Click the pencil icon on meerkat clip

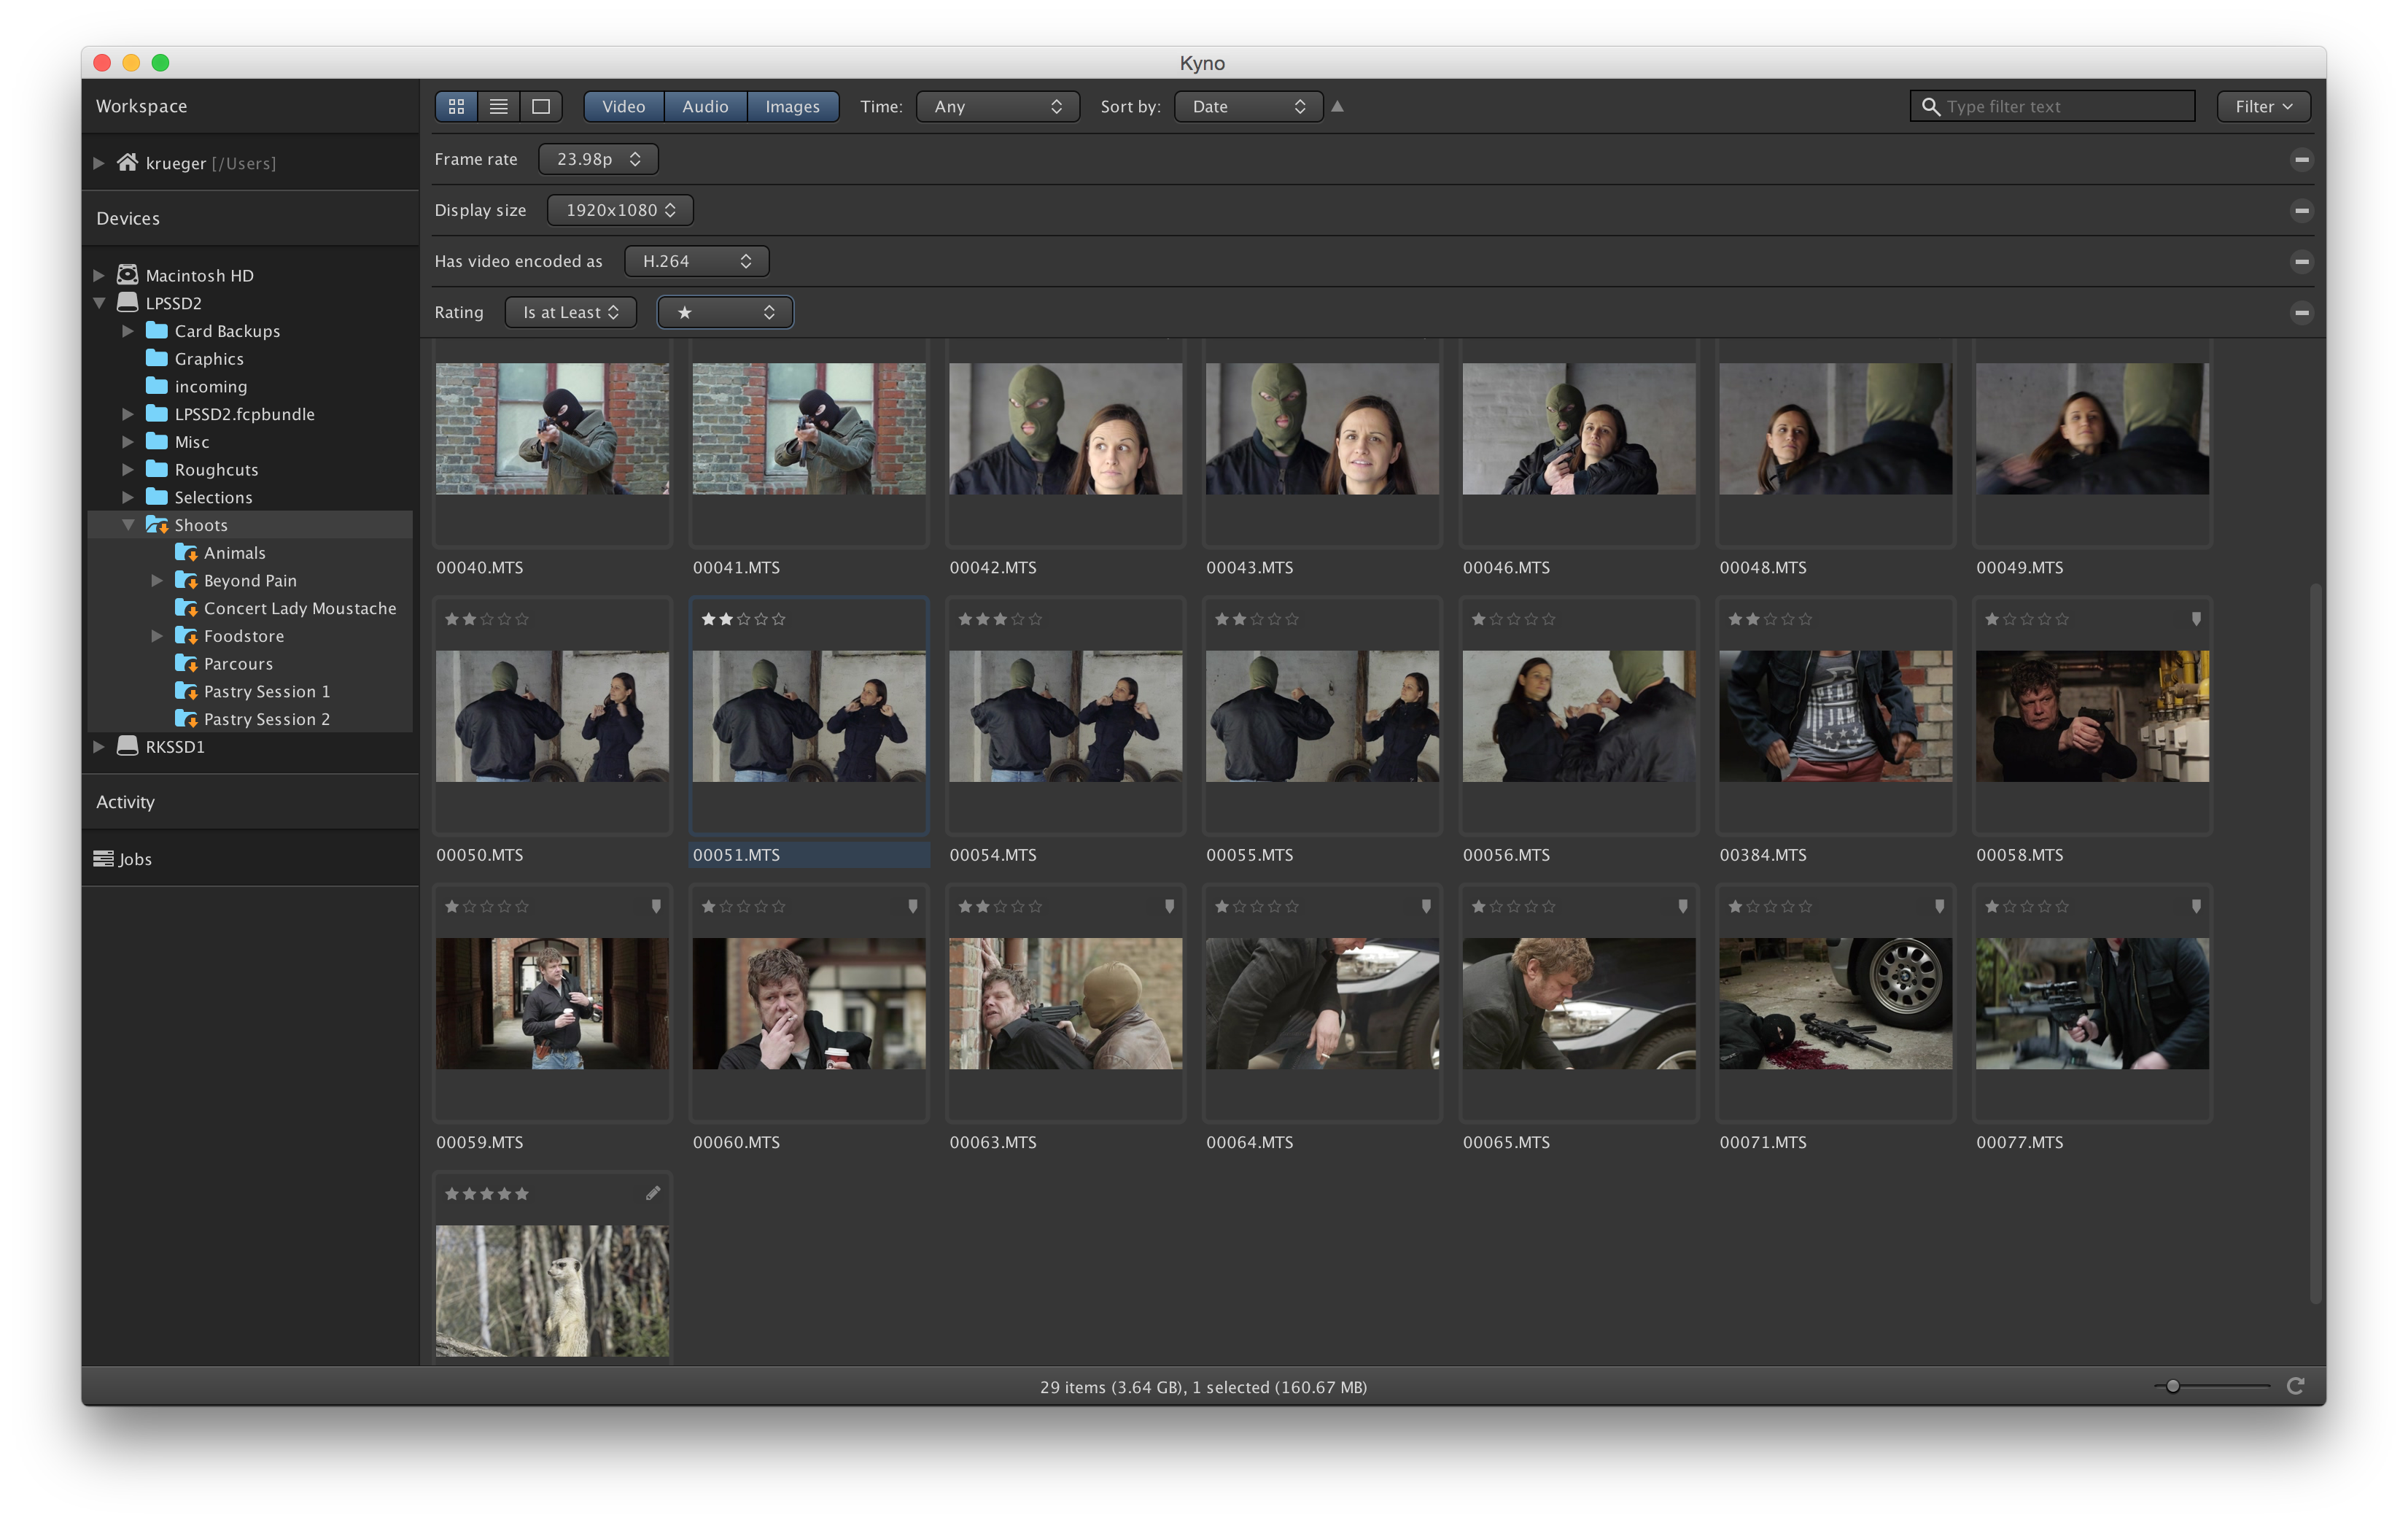point(653,1193)
